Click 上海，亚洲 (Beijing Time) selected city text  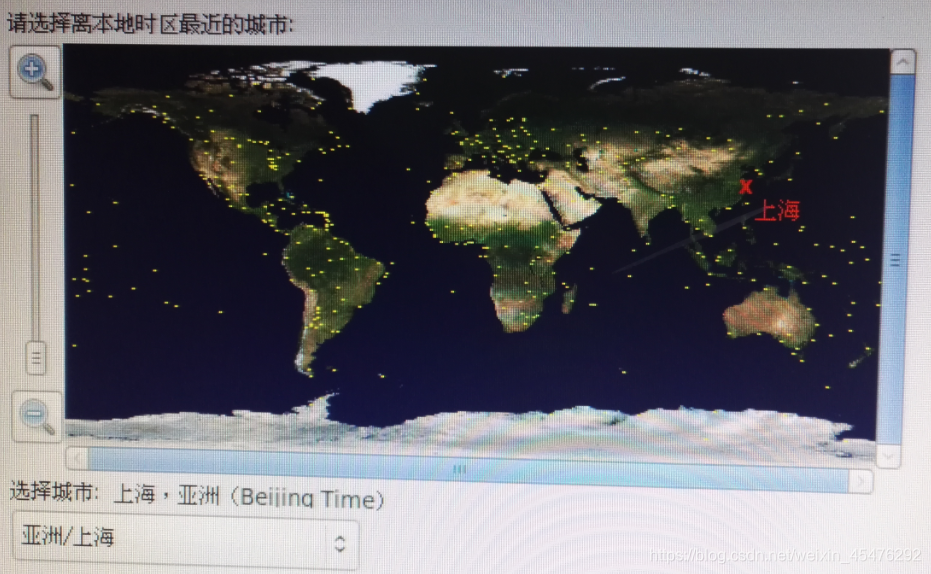(248, 496)
